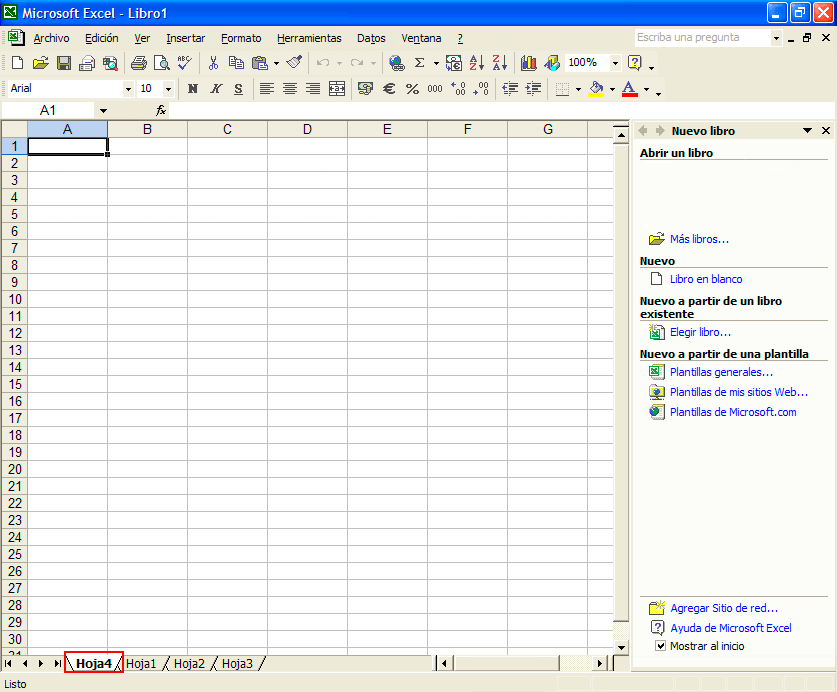The width and height of the screenshot is (837, 692).
Task: Select the Format Painter brush
Action: (294, 63)
